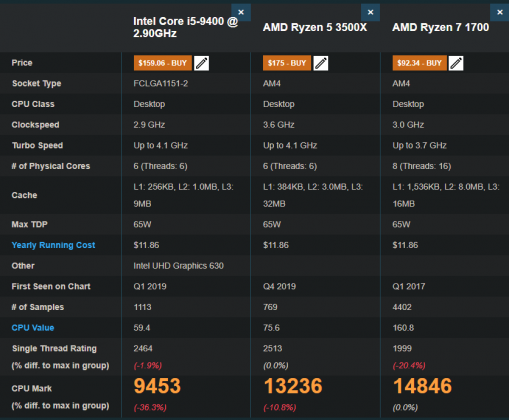Click the Other row label

click(x=23, y=266)
